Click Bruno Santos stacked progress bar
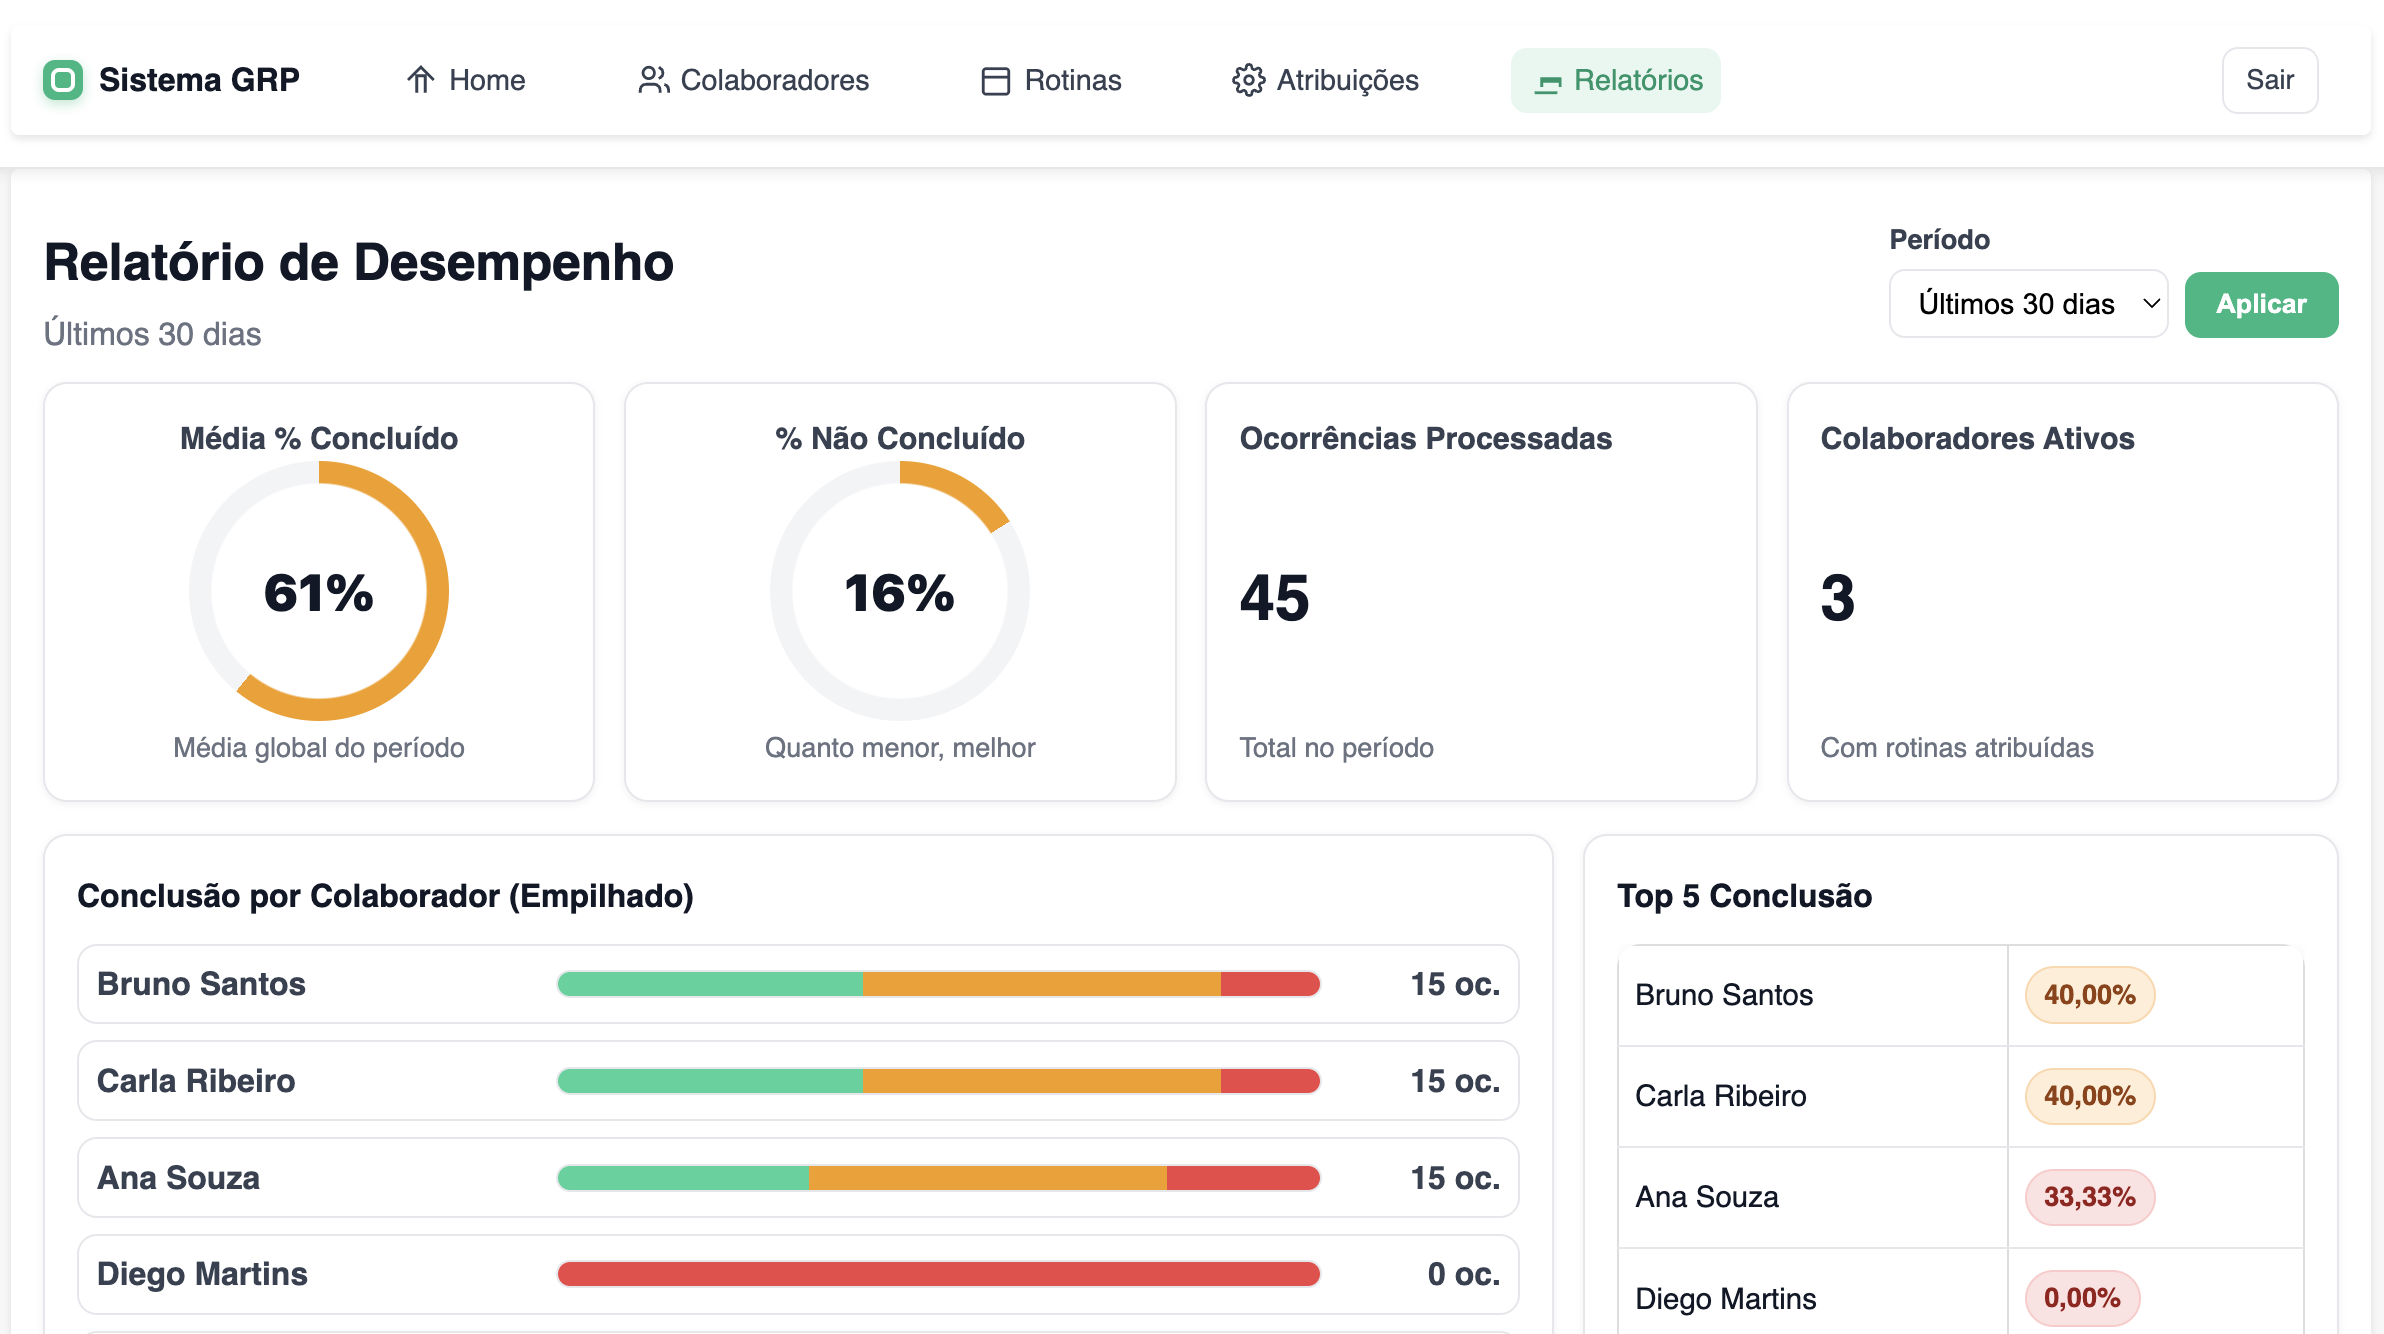This screenshot has width=2384, height=1334. tap(938, 984)
